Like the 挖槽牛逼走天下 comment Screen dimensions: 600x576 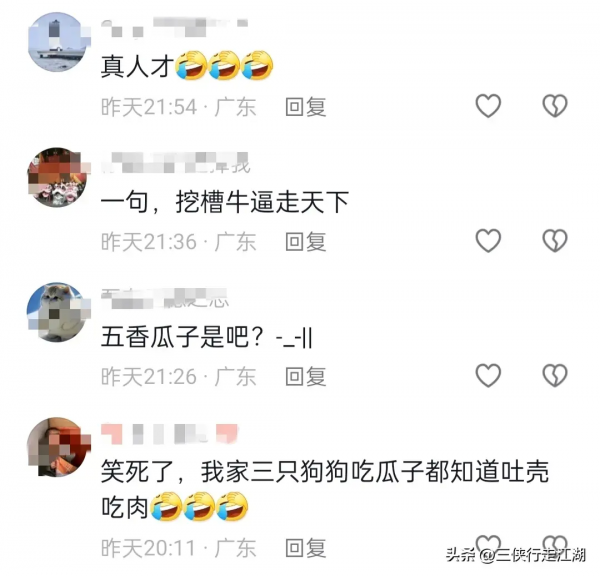point(488,241)
